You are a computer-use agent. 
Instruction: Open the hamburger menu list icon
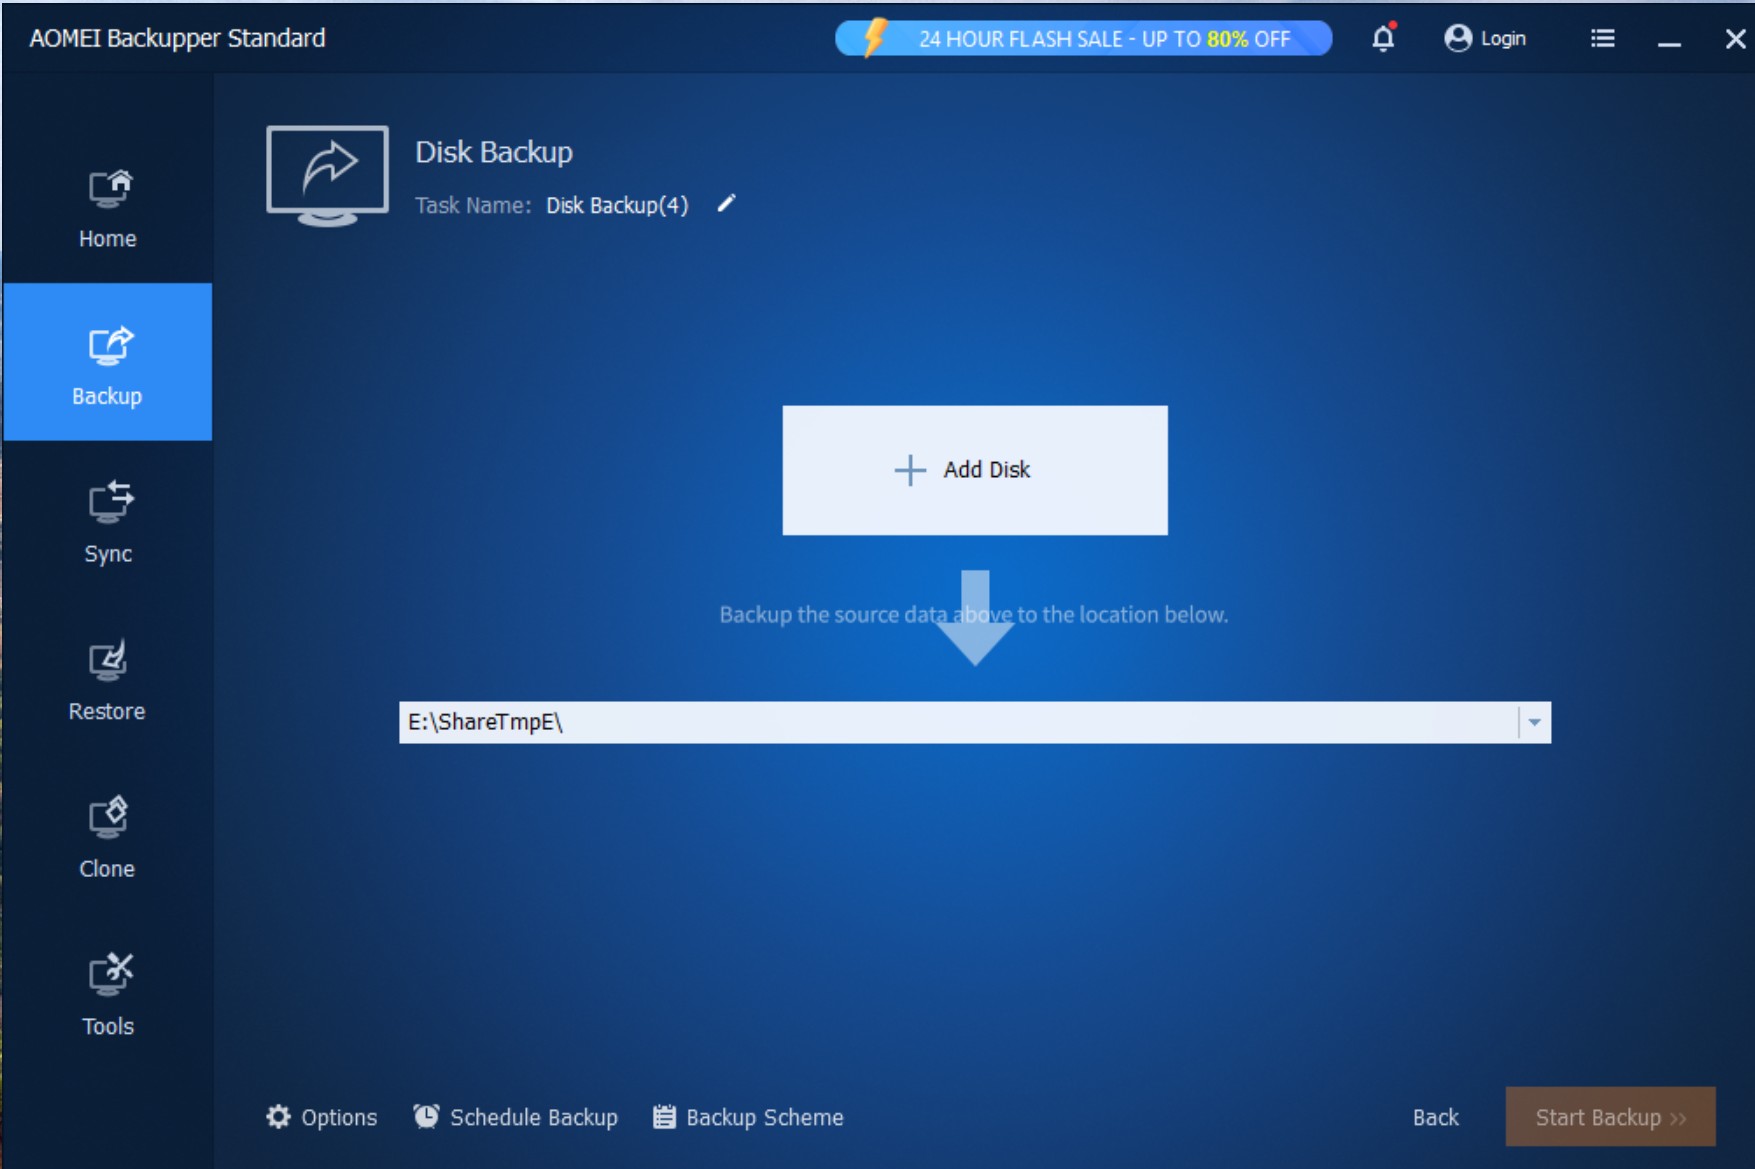tap(1603, 38)
